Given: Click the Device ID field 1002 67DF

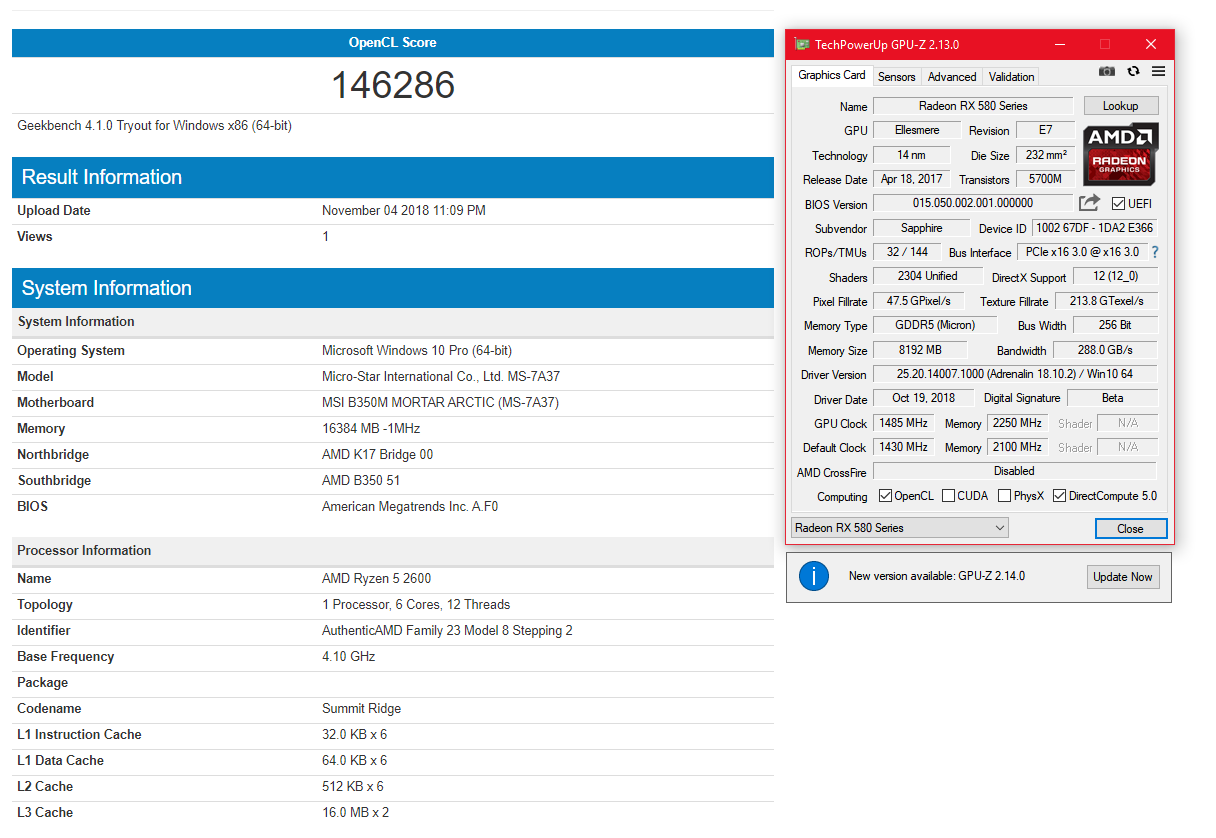Looking at the screenshot, I should point(1094,228).
